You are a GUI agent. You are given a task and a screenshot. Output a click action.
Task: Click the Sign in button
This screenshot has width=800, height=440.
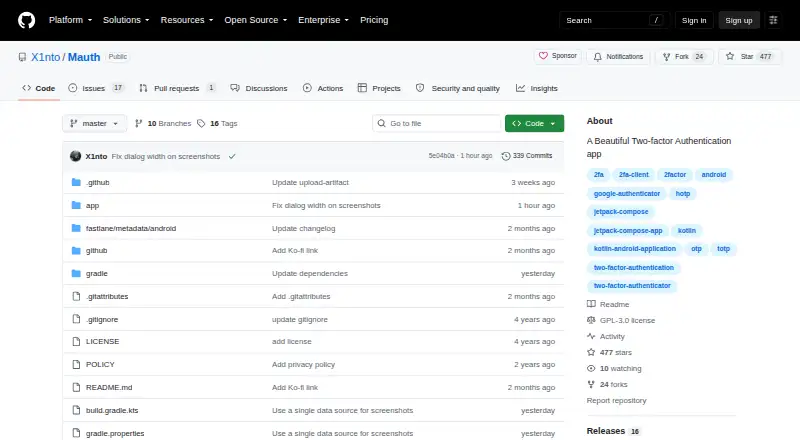694,20
